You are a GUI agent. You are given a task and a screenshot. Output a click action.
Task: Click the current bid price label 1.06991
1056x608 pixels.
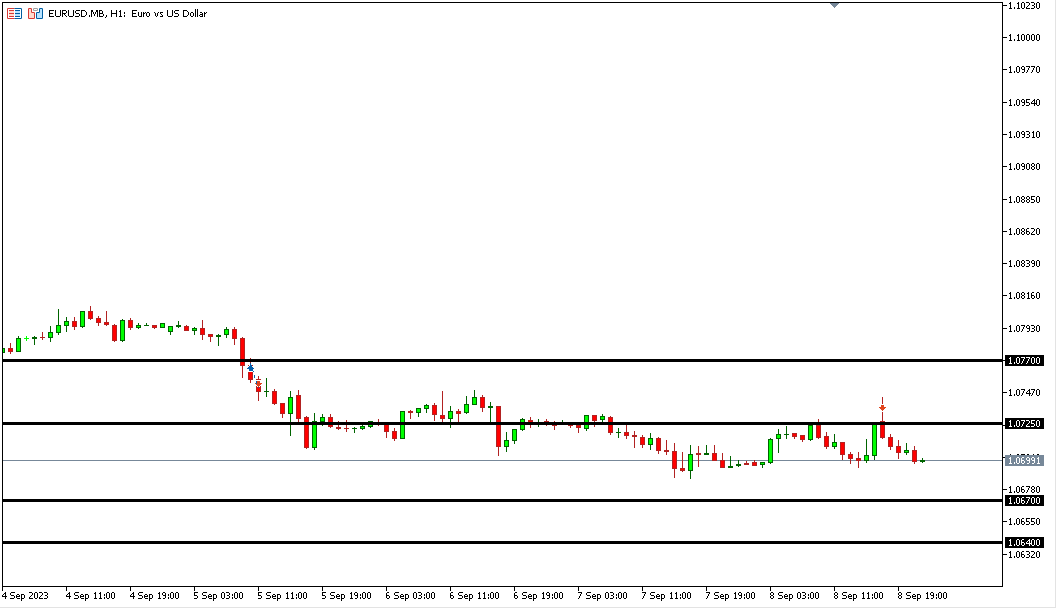click(x=1024, y=461)
